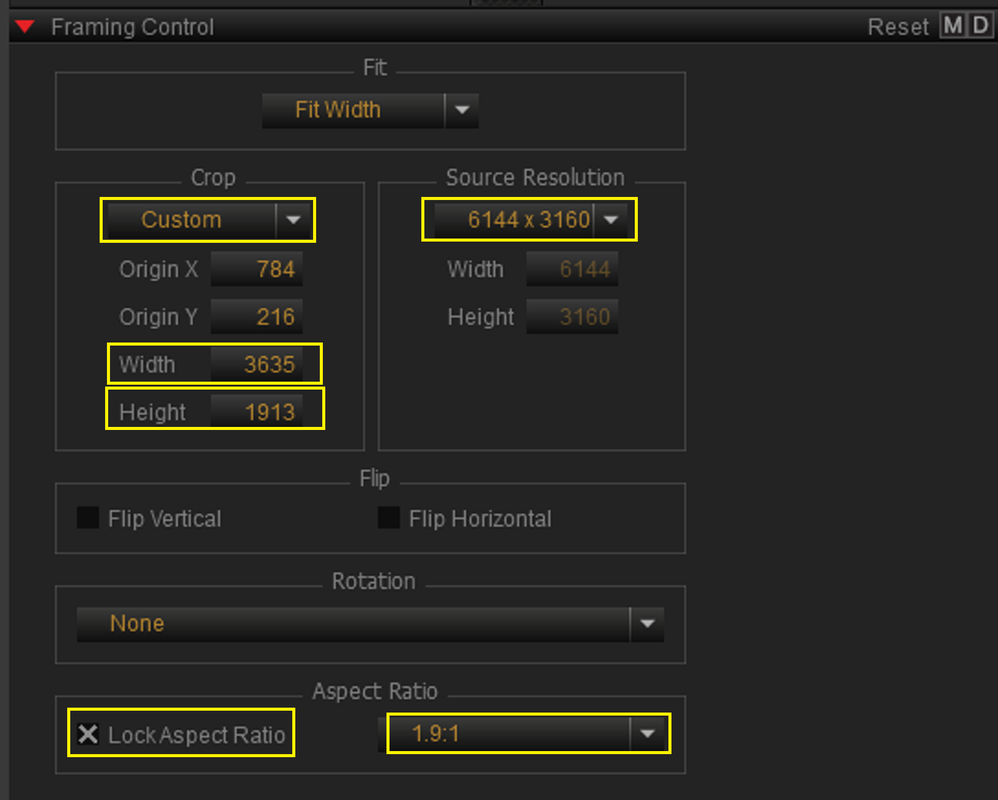Click the Source Resolution Height field
This screenshot has width=998, height=800.
point(572,316)
